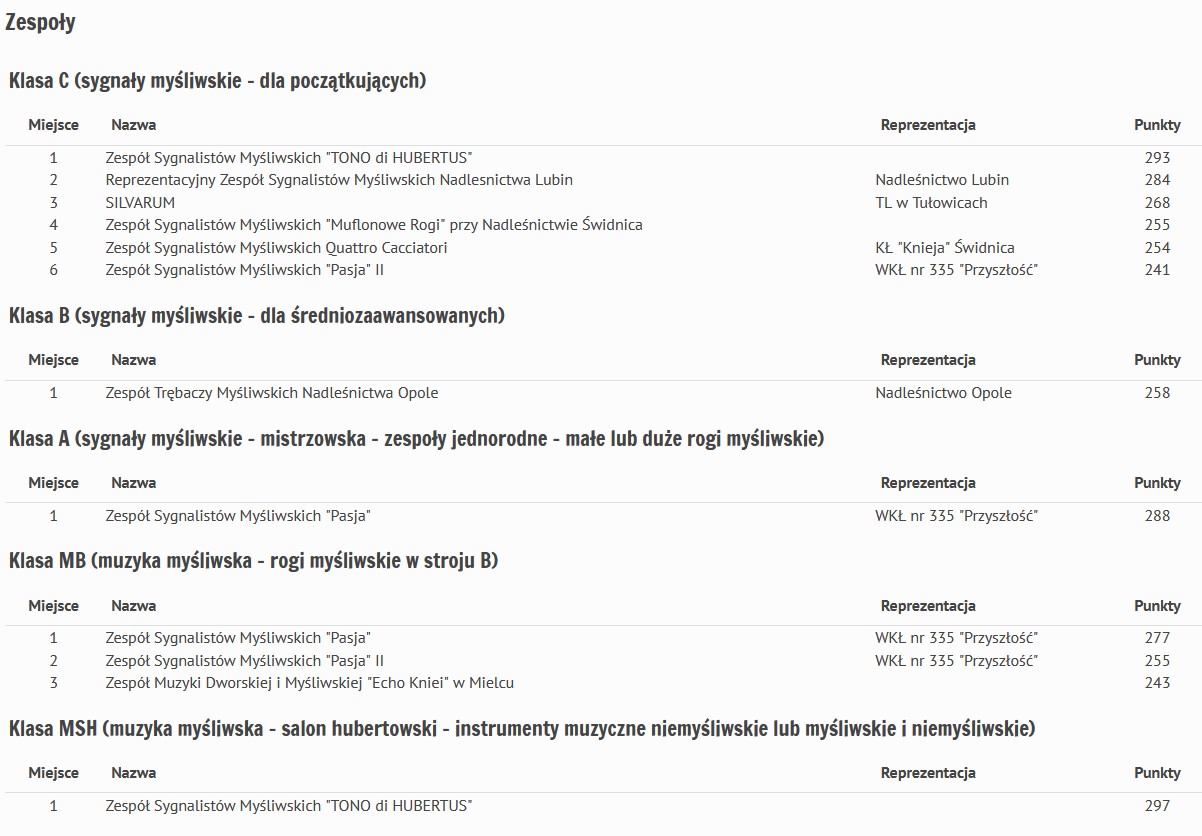This screenshot has height=836, width=1202.
Task: Select the "Quattro Cacciatori" team name
Action: [x=276, y=248]
